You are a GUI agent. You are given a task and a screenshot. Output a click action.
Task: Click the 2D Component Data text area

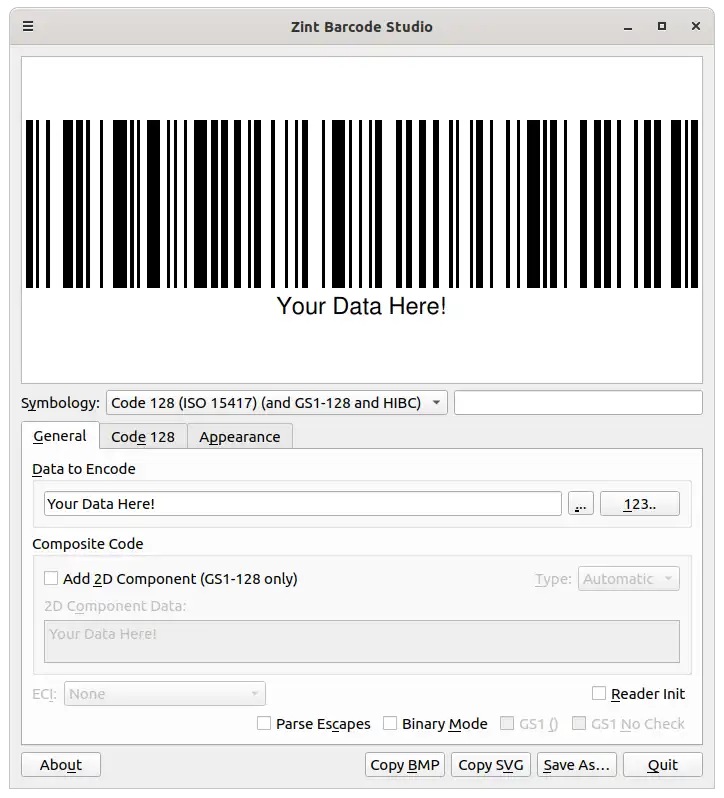(x=362, y=641)
